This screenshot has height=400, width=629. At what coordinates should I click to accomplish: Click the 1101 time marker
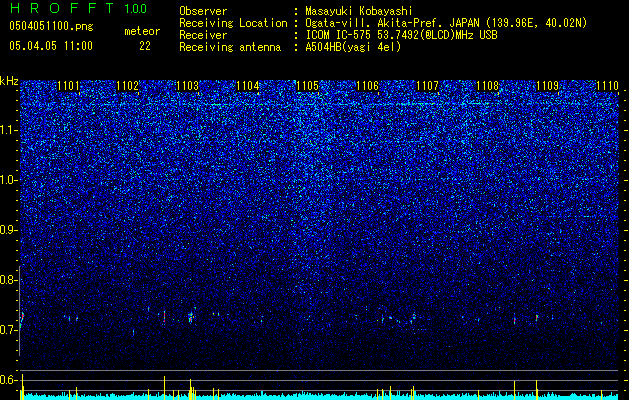[x=68, y=86]
